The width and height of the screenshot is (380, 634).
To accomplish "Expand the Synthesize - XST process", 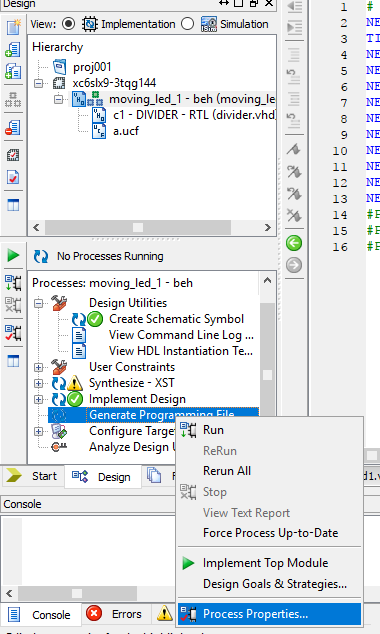I will [x=38, y=383].
